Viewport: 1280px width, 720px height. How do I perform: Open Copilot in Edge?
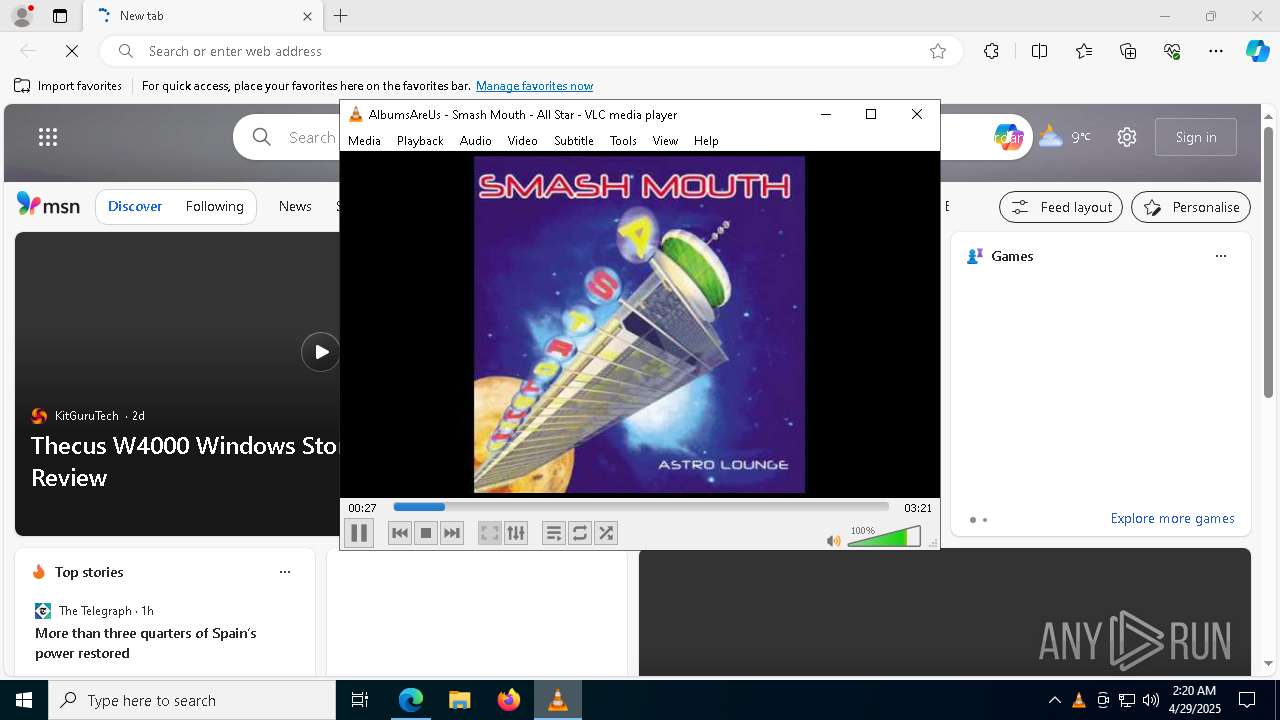pyautogui.click(x=1257, y=51)
